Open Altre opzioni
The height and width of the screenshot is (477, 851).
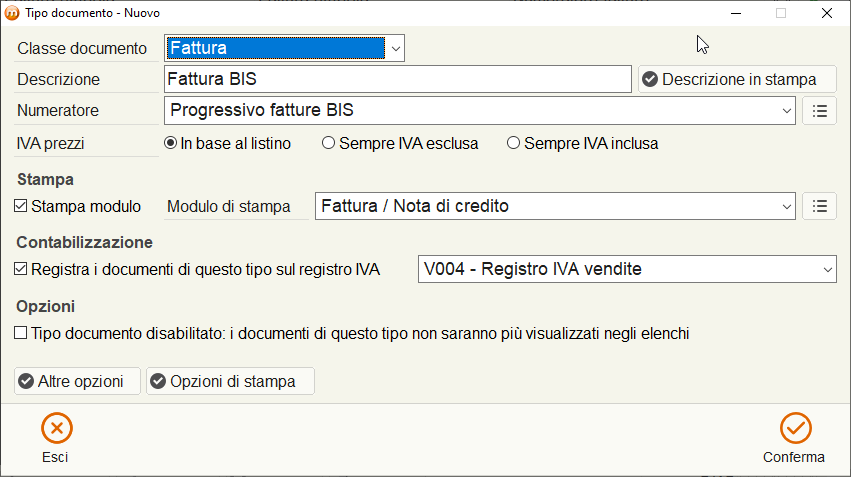click(x=77, y=381)
